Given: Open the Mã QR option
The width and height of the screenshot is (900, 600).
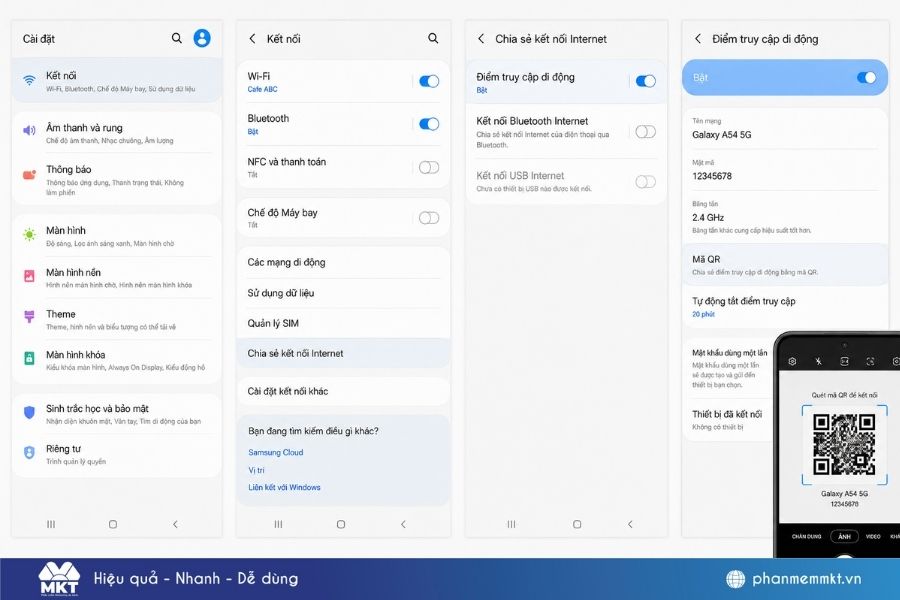Looking at the screenshot, I should coord(785,265).
